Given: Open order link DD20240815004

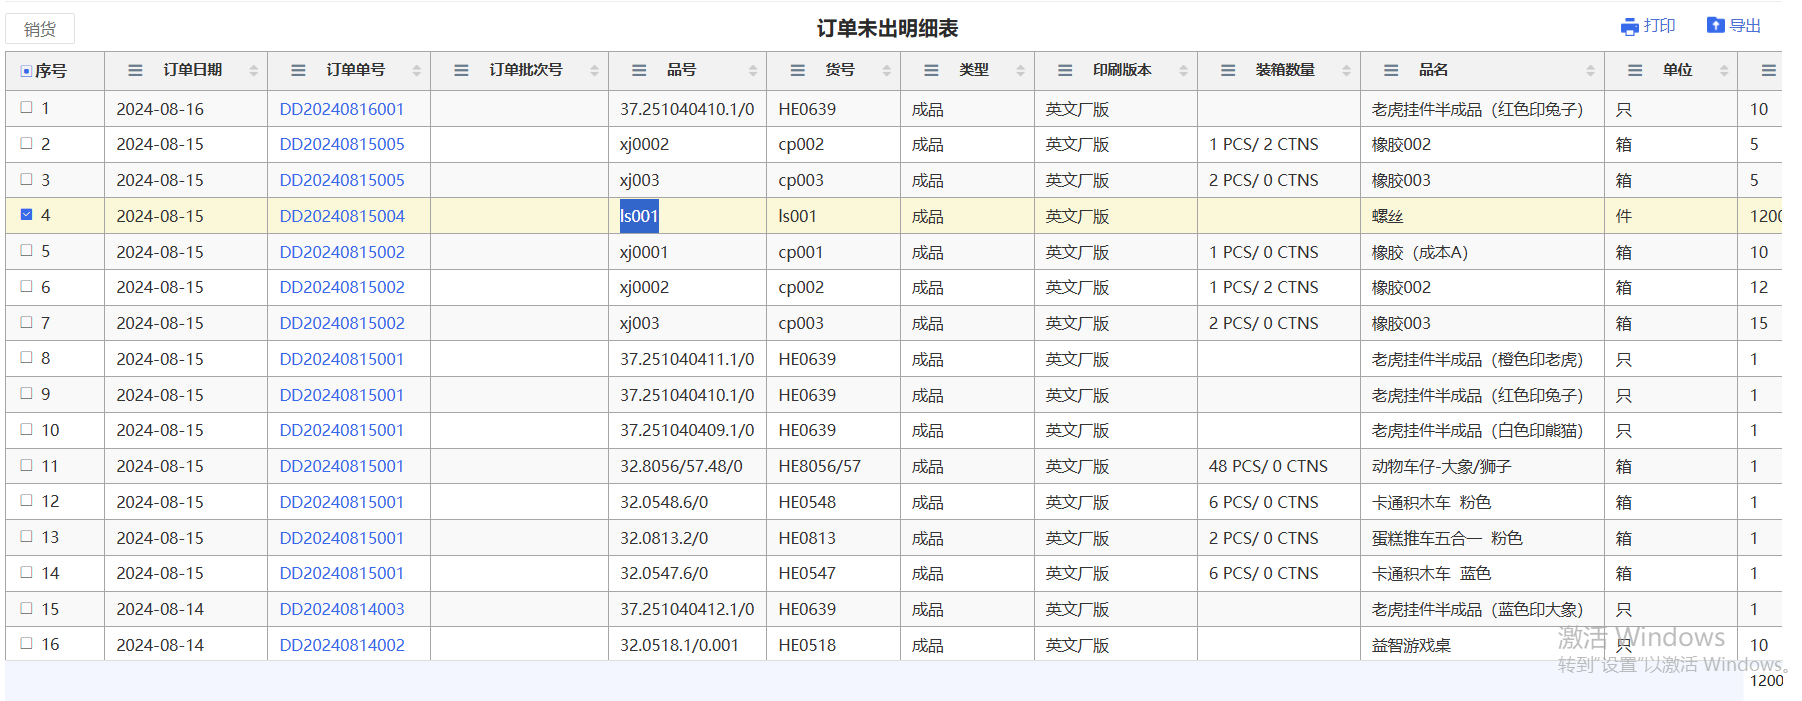Looking at the screenshot, I should click(342, 216).
